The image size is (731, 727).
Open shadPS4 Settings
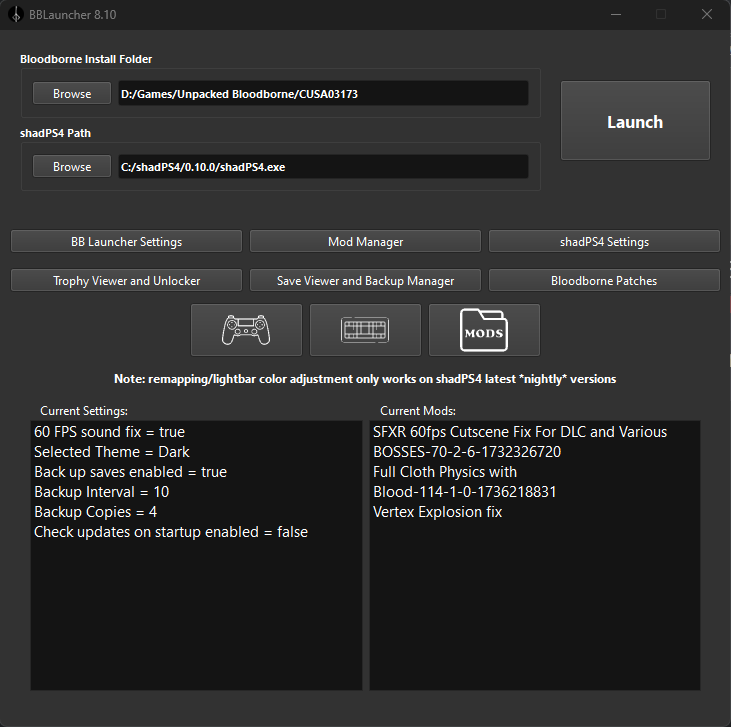[604, 241]
